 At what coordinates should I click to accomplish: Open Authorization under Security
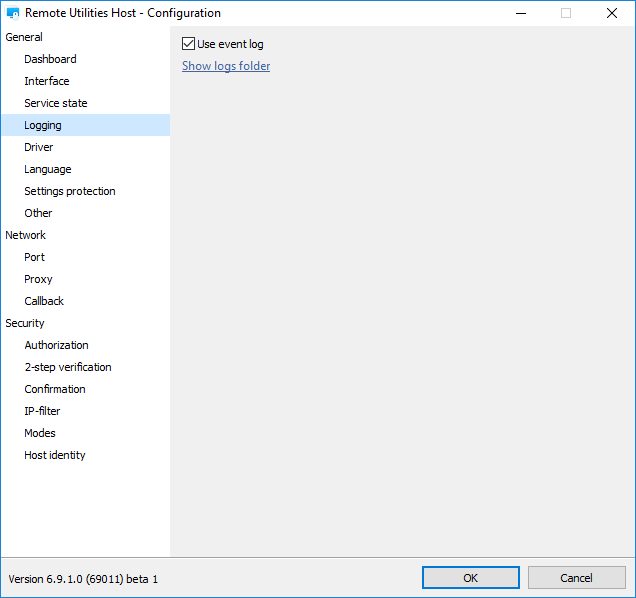coord(56,345)
